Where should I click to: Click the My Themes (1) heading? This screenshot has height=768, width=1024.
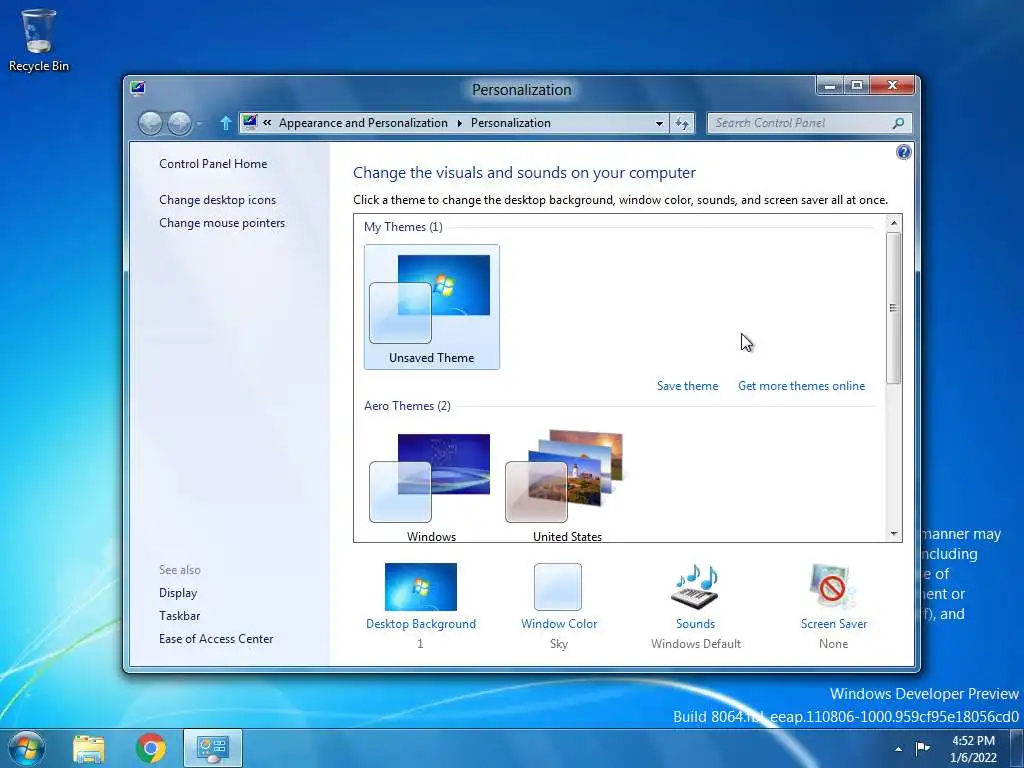click(x=403, y=227)
